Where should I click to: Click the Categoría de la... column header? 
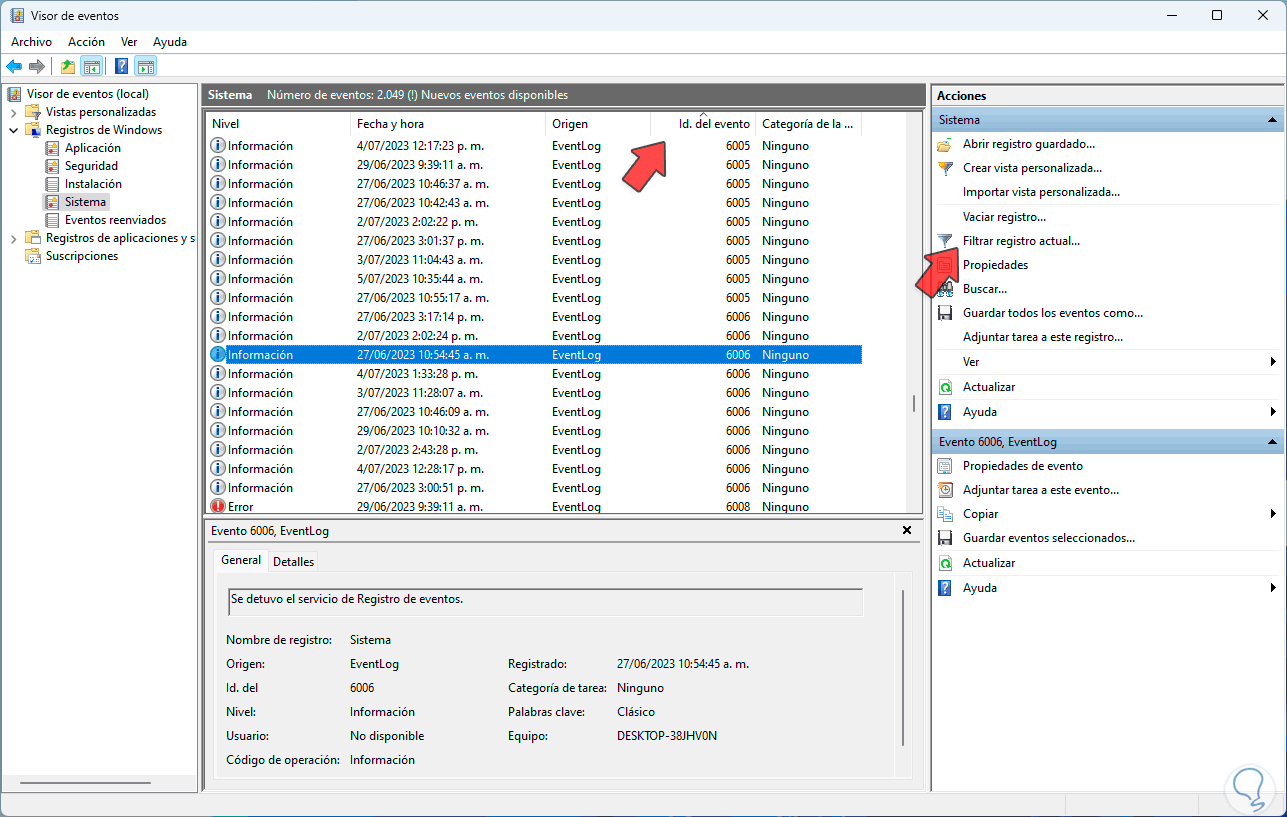808,124
